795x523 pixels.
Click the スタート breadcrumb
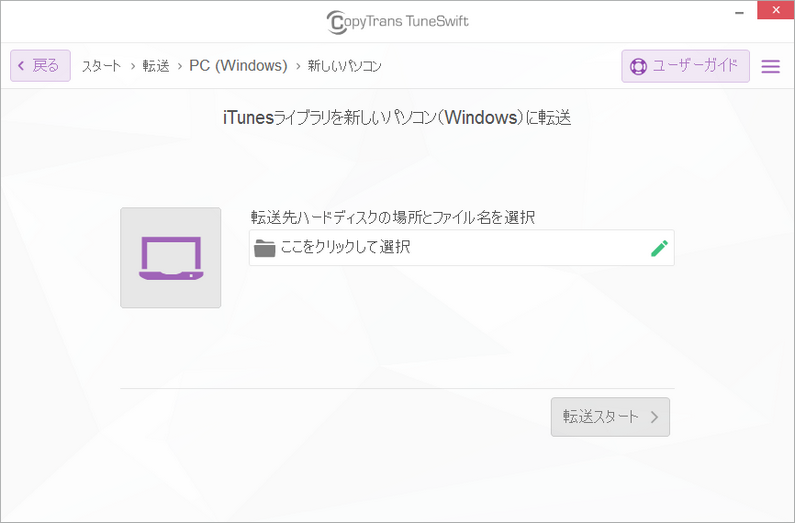click(x=101, y=66)
